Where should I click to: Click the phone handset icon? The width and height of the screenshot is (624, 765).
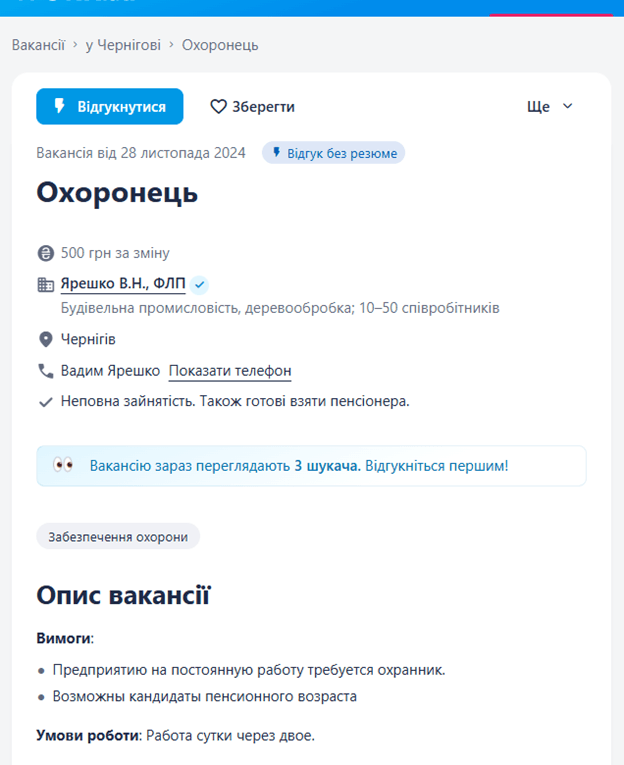click(x=45, y=371)
